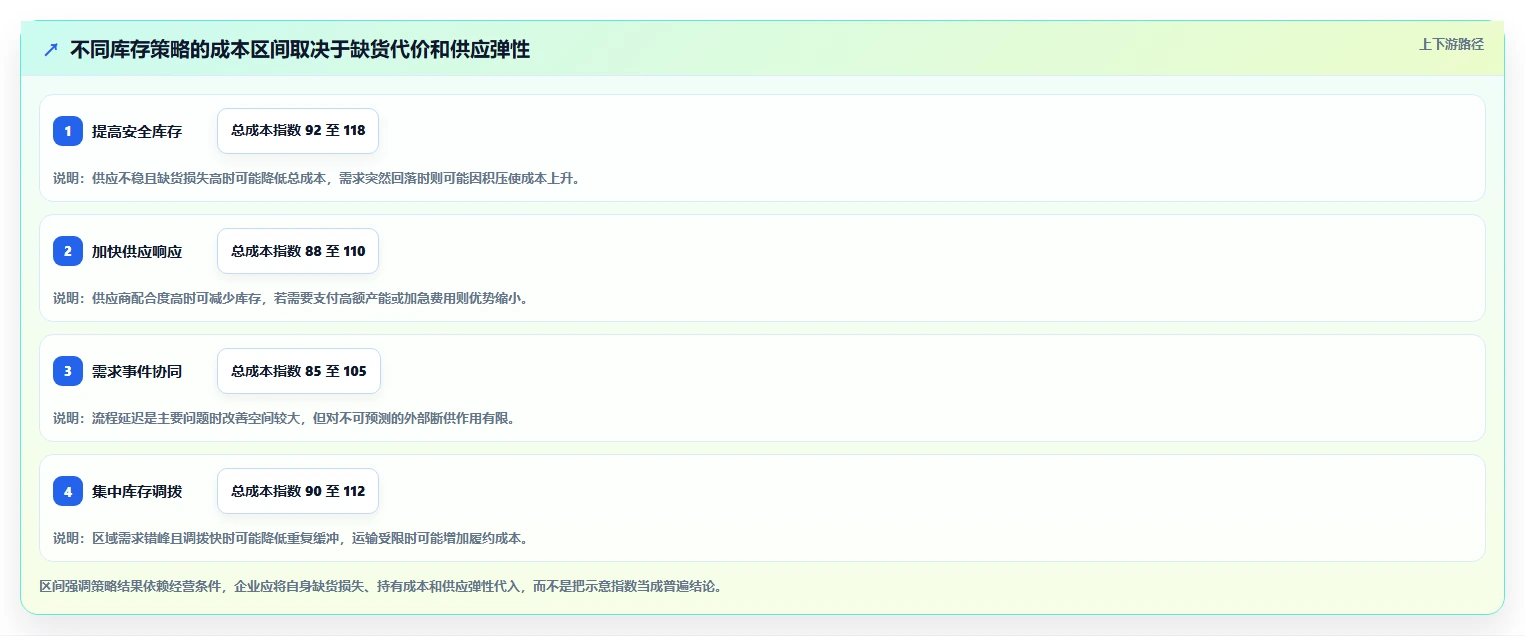Click the number 1 badge for 提高安全库存
The image size is (1525, 636).
[68, 131]
